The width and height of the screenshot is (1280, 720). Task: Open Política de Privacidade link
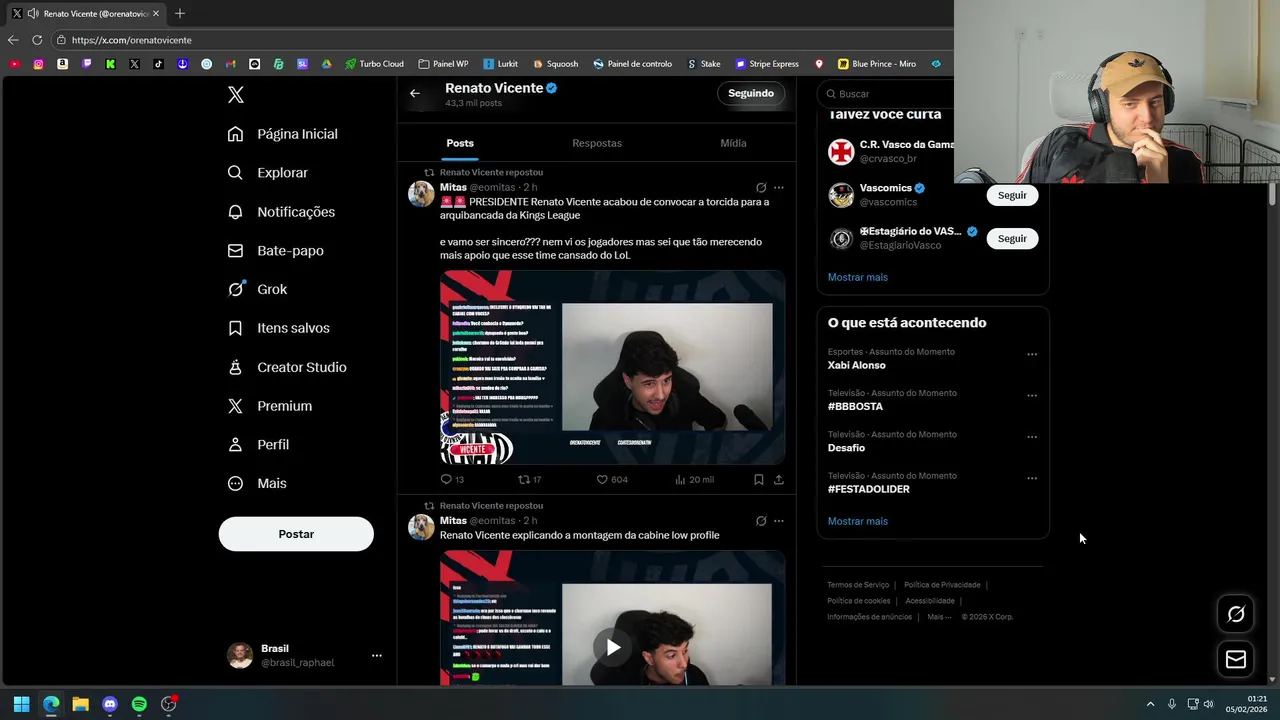coord(942,585)
